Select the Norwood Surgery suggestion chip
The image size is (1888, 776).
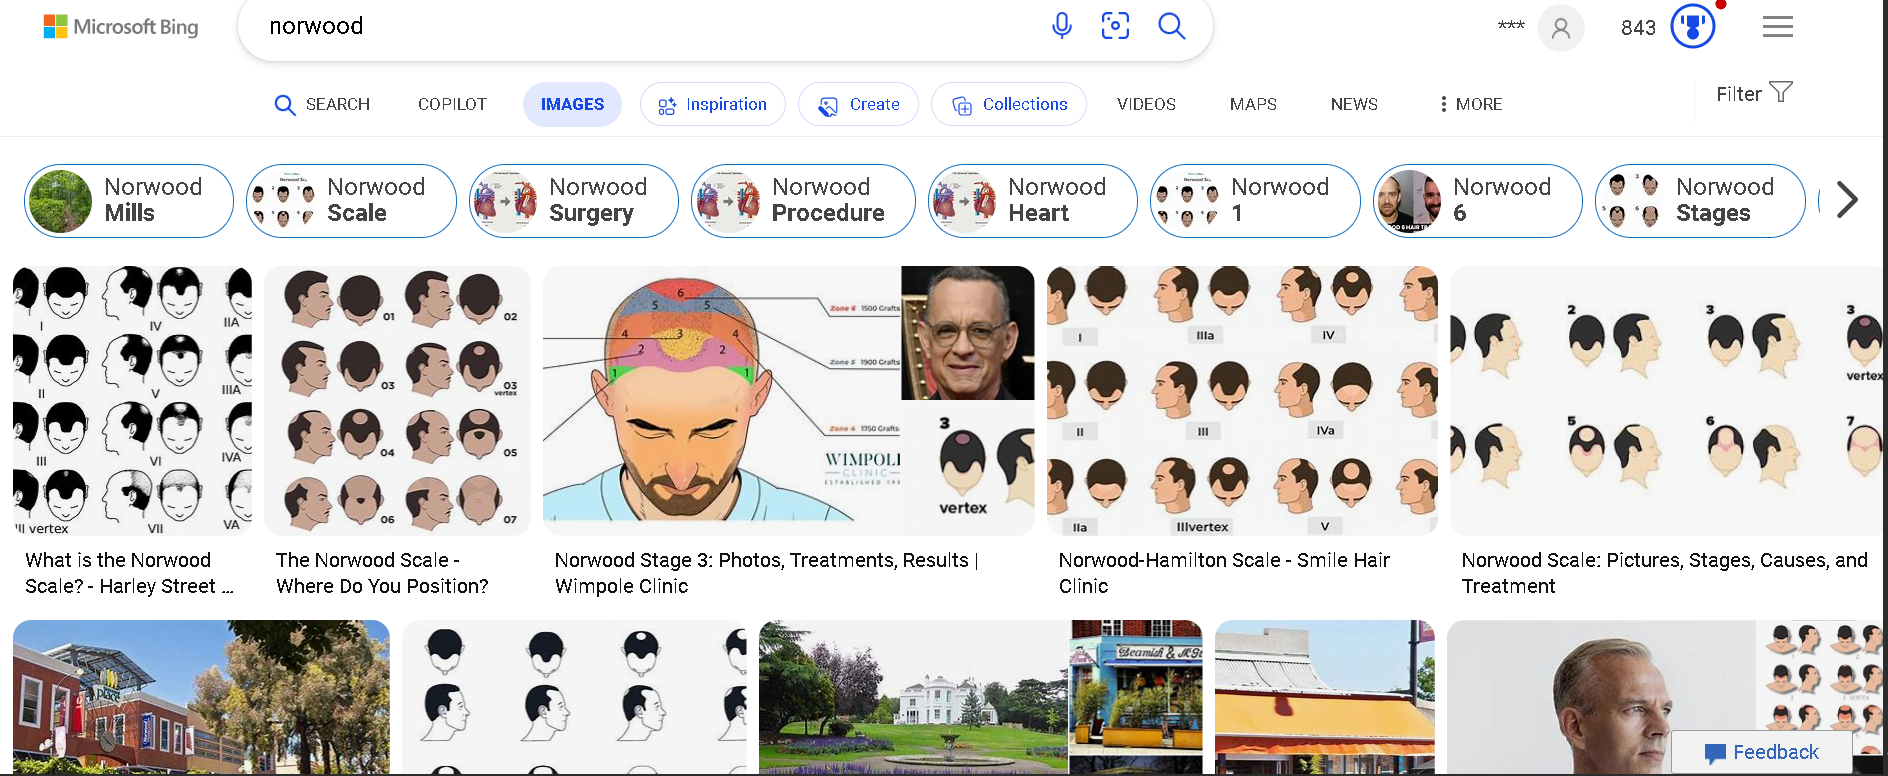click(574, 201)
